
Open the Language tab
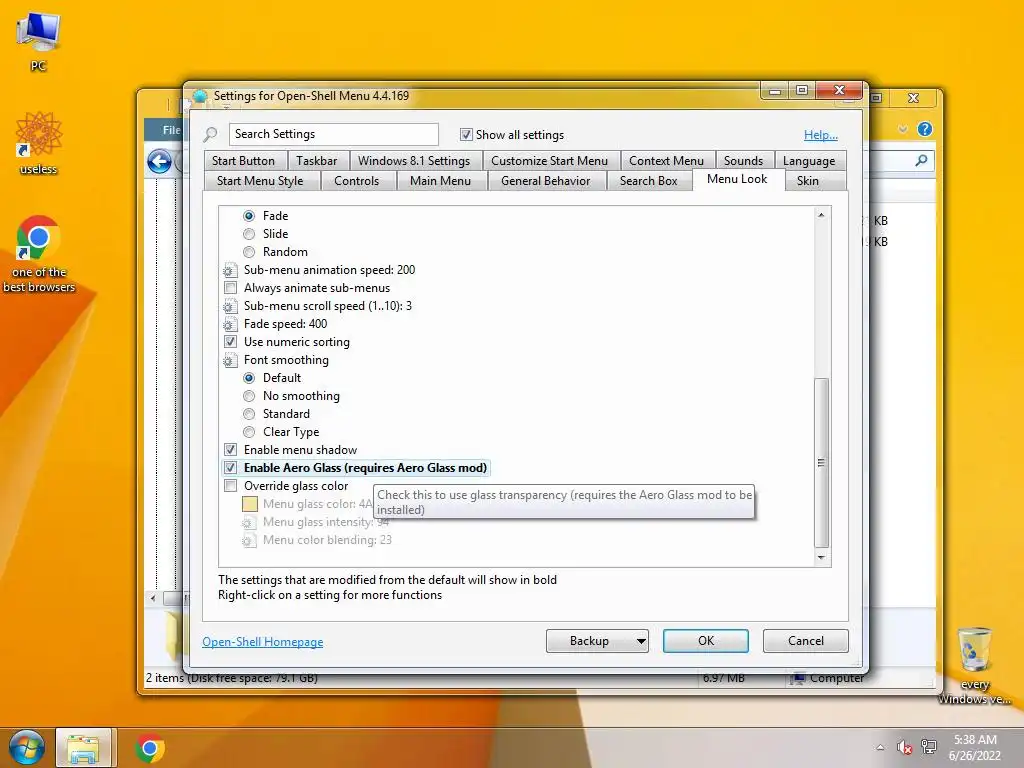click(x=808, y=161)
